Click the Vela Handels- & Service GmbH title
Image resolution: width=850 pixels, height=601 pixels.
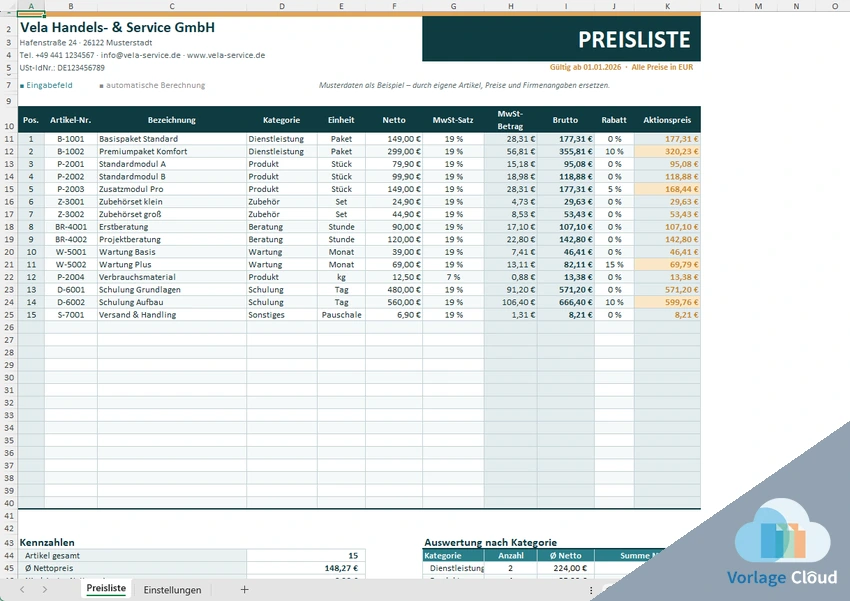pos(117,28)
